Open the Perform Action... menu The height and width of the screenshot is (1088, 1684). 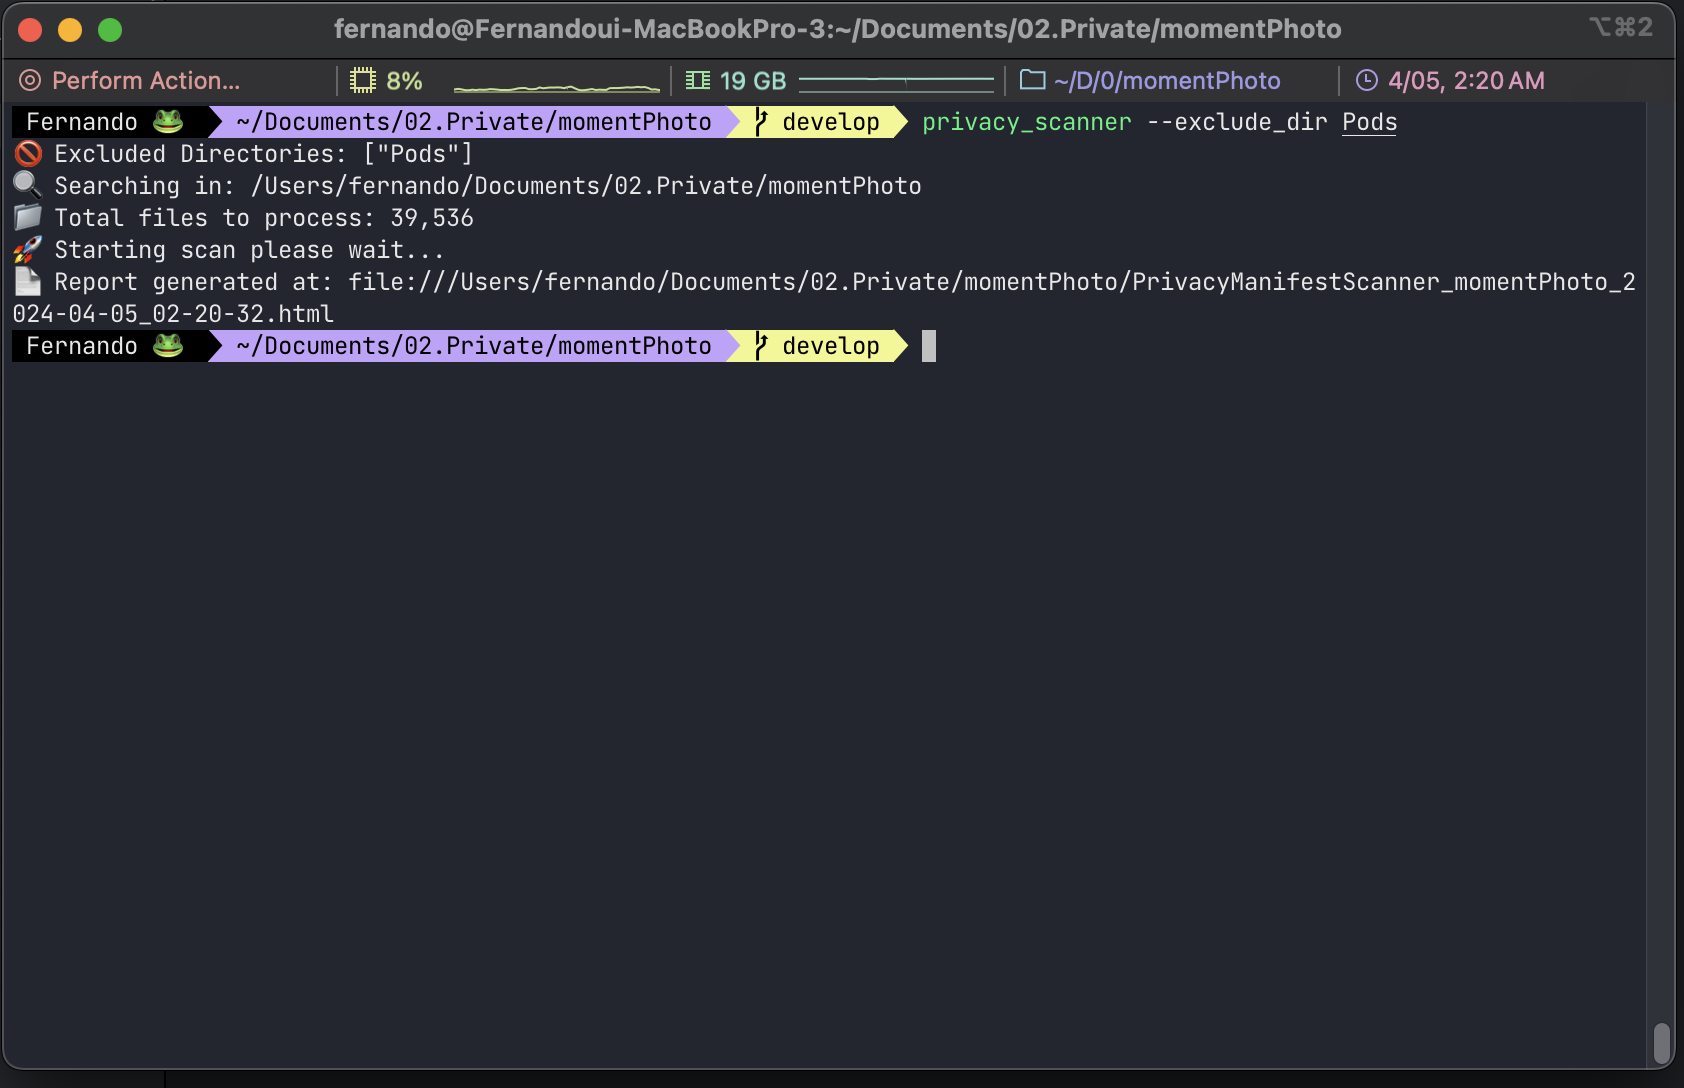tap(145, 81)
